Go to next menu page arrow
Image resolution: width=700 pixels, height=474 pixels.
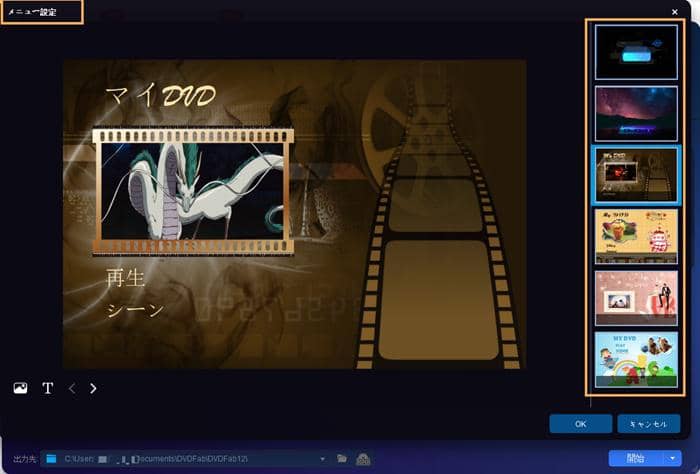[93, 388]
